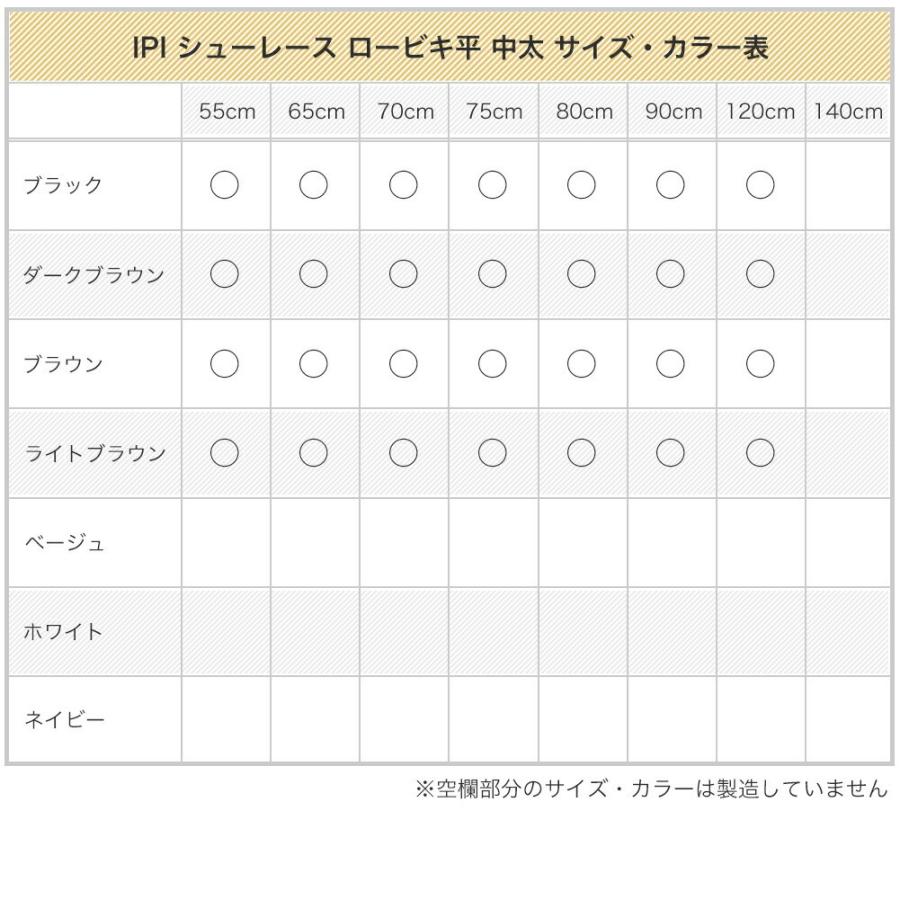Select the ホワイト row label
The image size is (900, 900).
63,631
